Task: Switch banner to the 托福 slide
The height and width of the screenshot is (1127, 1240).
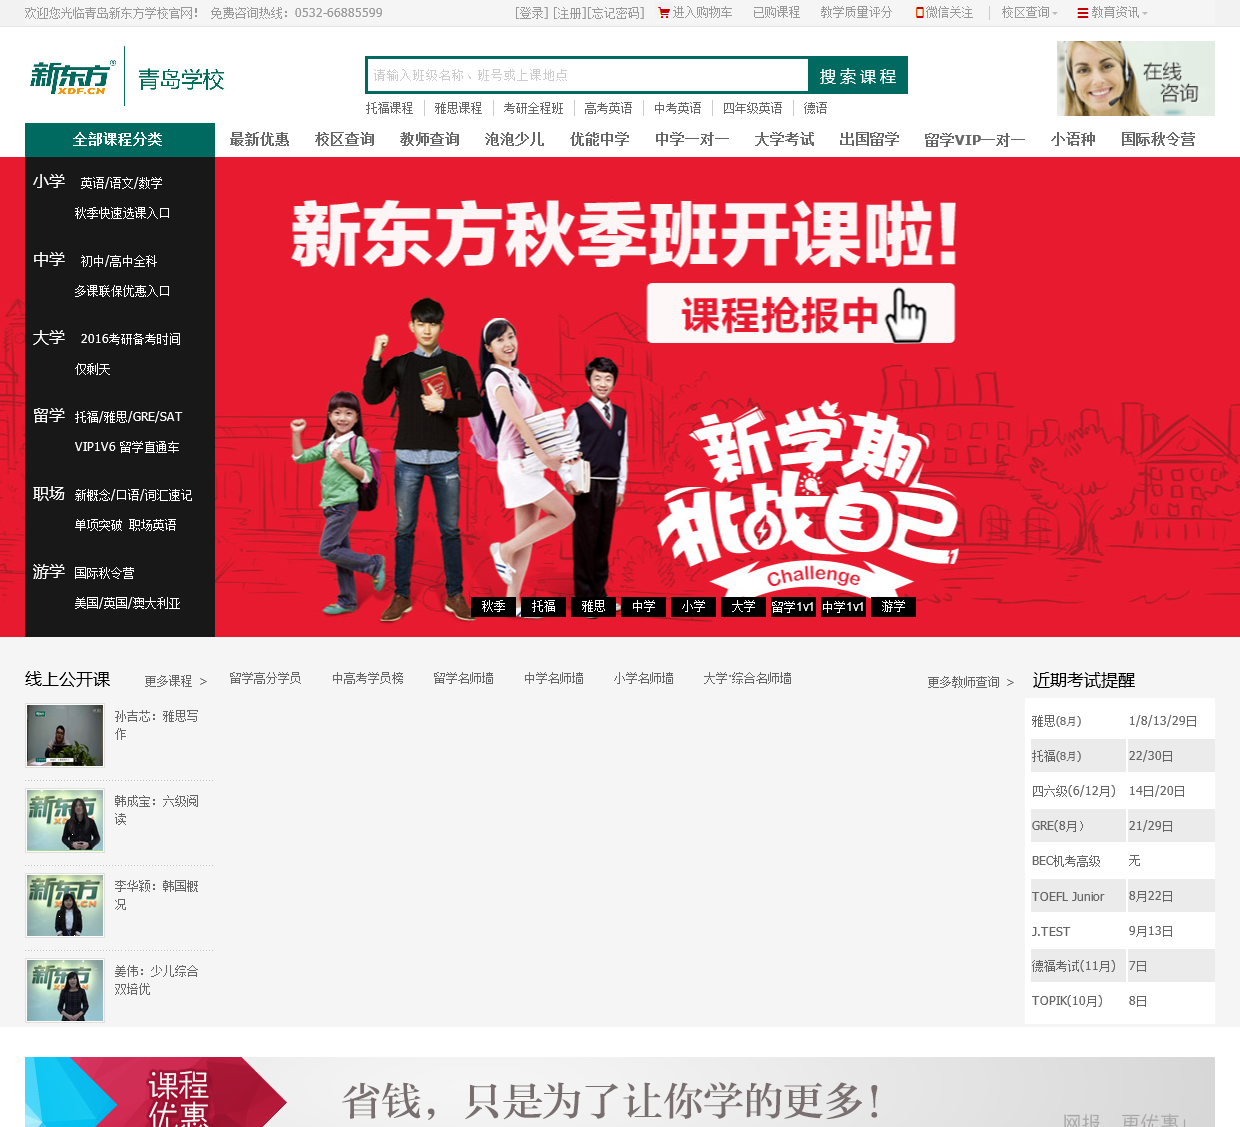Action: tap(544, 606)
